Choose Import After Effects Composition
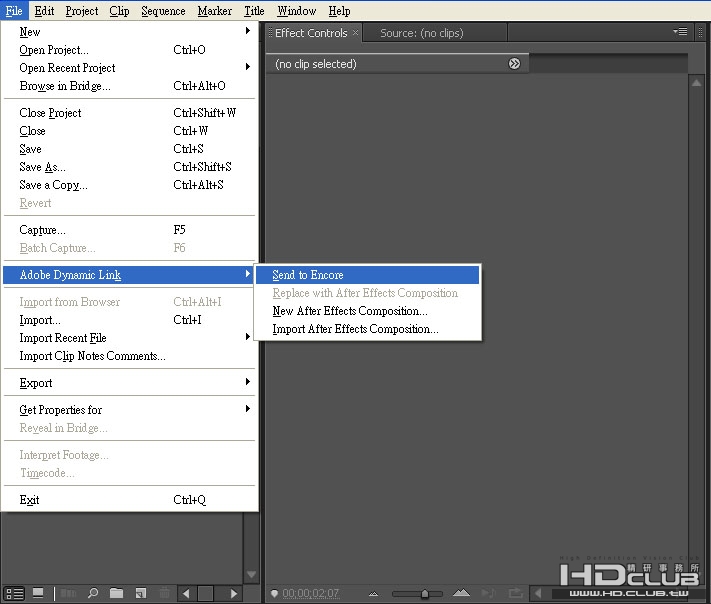The image size is (711, 604). click(x=367, y=329)
